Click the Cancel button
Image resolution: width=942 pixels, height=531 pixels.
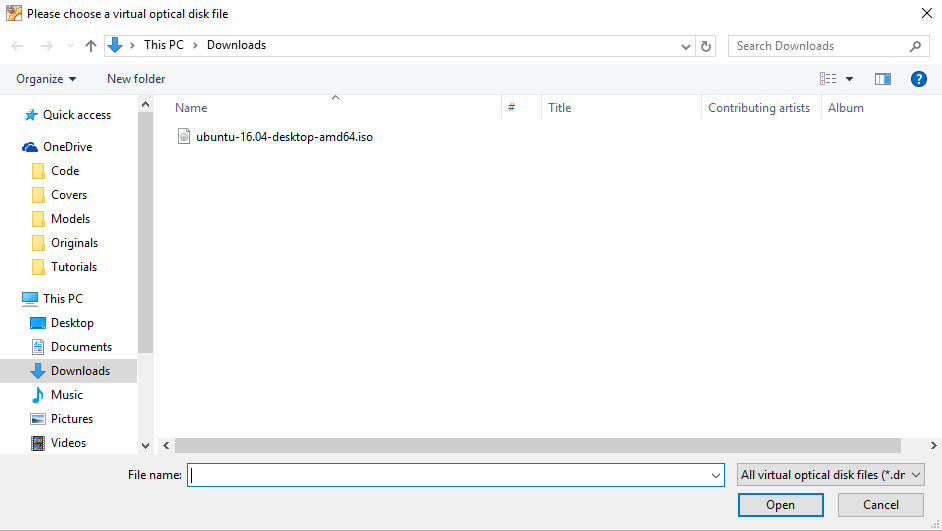881,505
